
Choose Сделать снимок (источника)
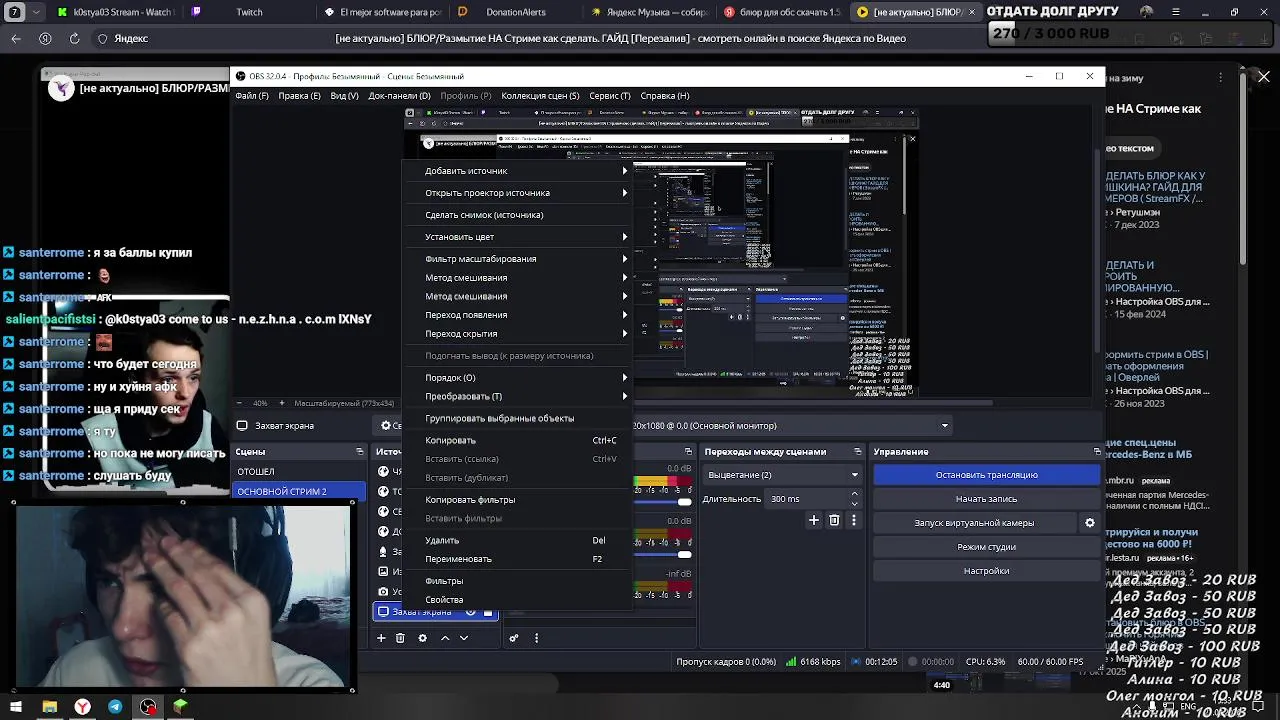tap(518, 215)
